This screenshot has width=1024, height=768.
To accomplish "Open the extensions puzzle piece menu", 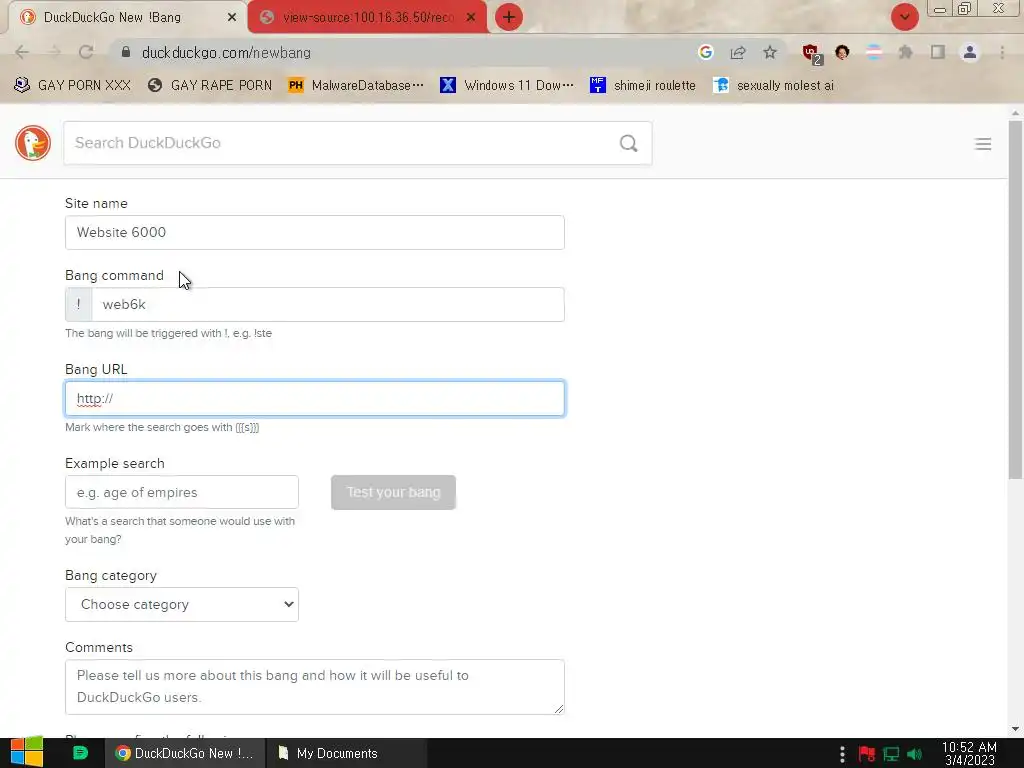I will pos(906,52).
